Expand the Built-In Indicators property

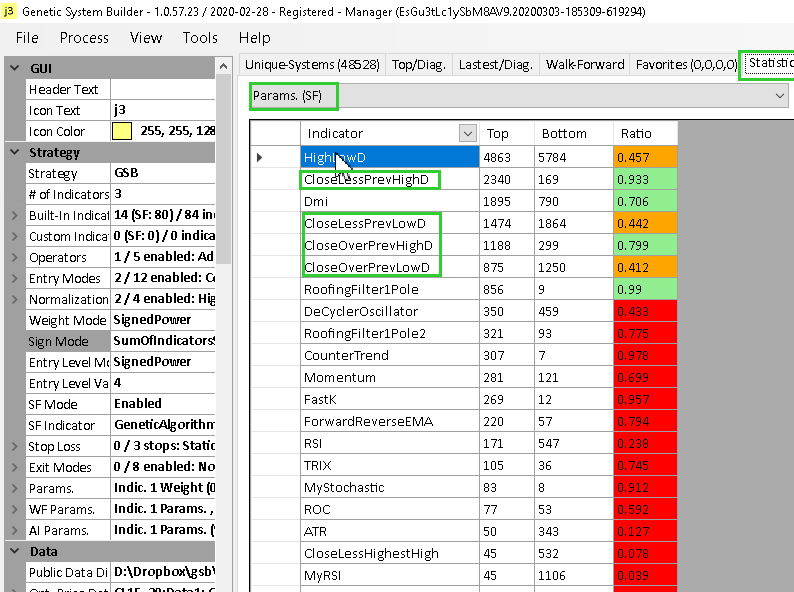(14, 216)
